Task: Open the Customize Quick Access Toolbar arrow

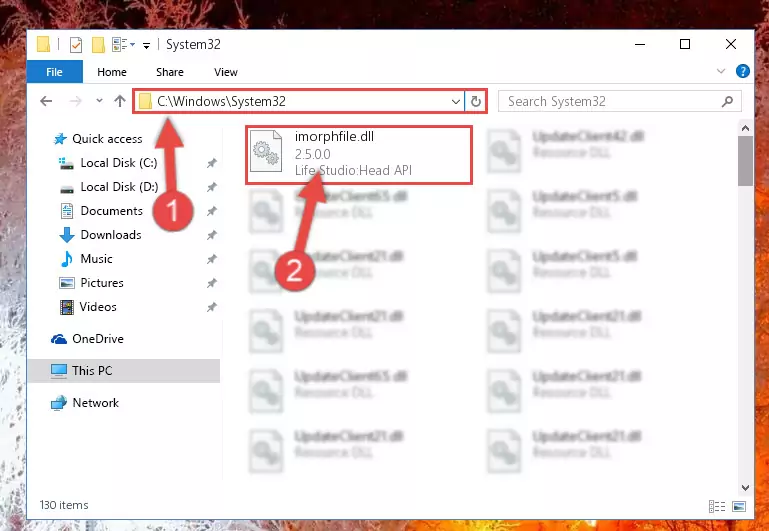Action: 146,46
